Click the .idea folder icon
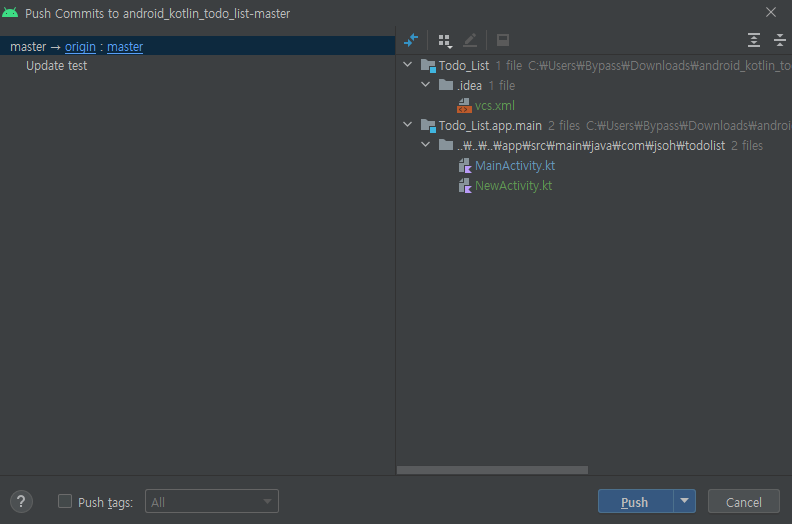Viewport: 792px width, 524px height. 446,85
